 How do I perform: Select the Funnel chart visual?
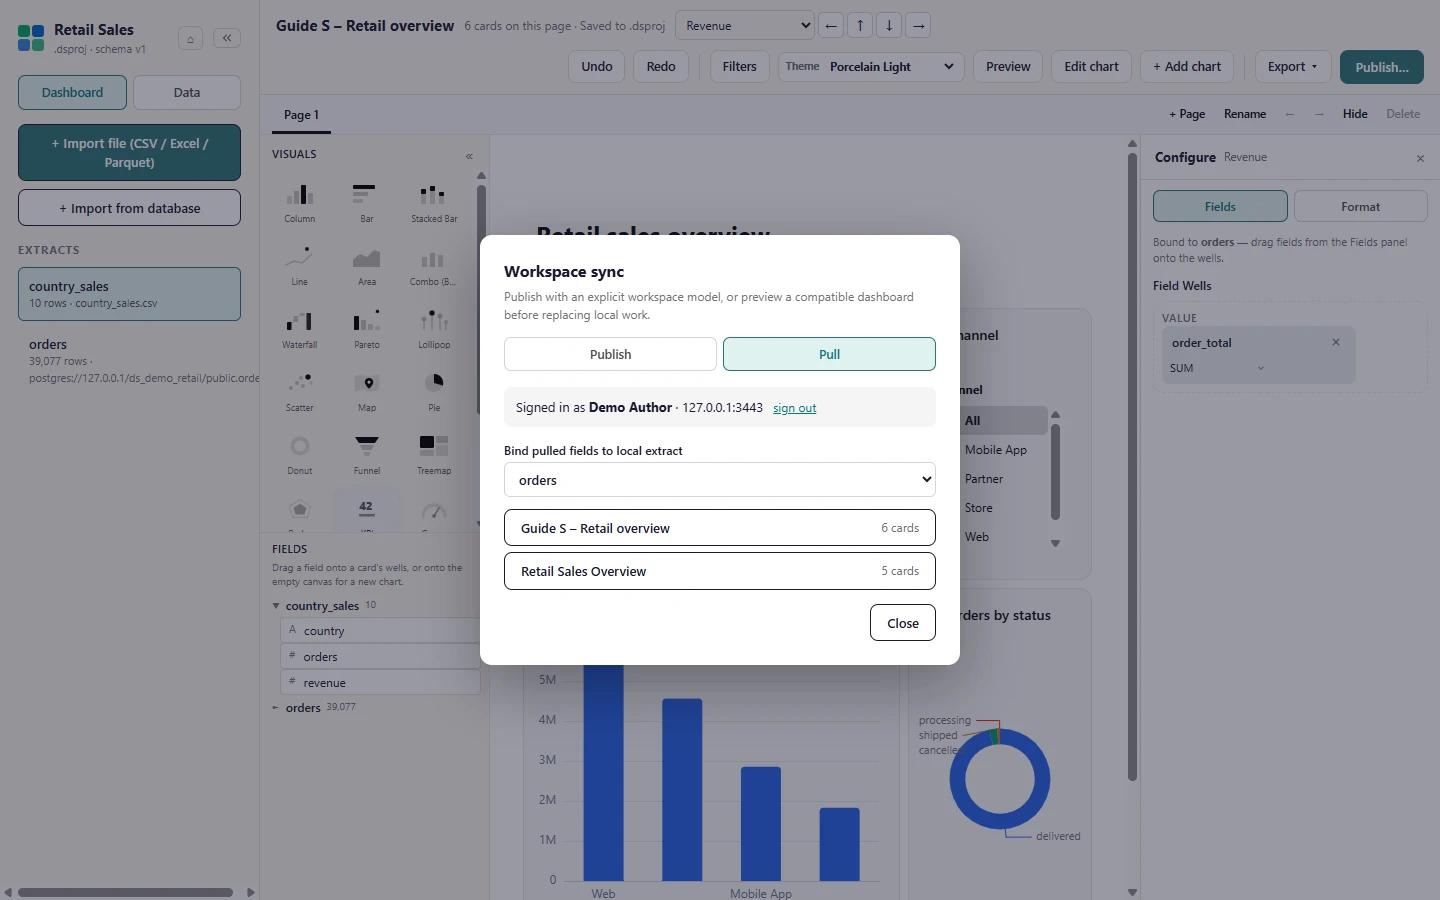tap(367, 454)
